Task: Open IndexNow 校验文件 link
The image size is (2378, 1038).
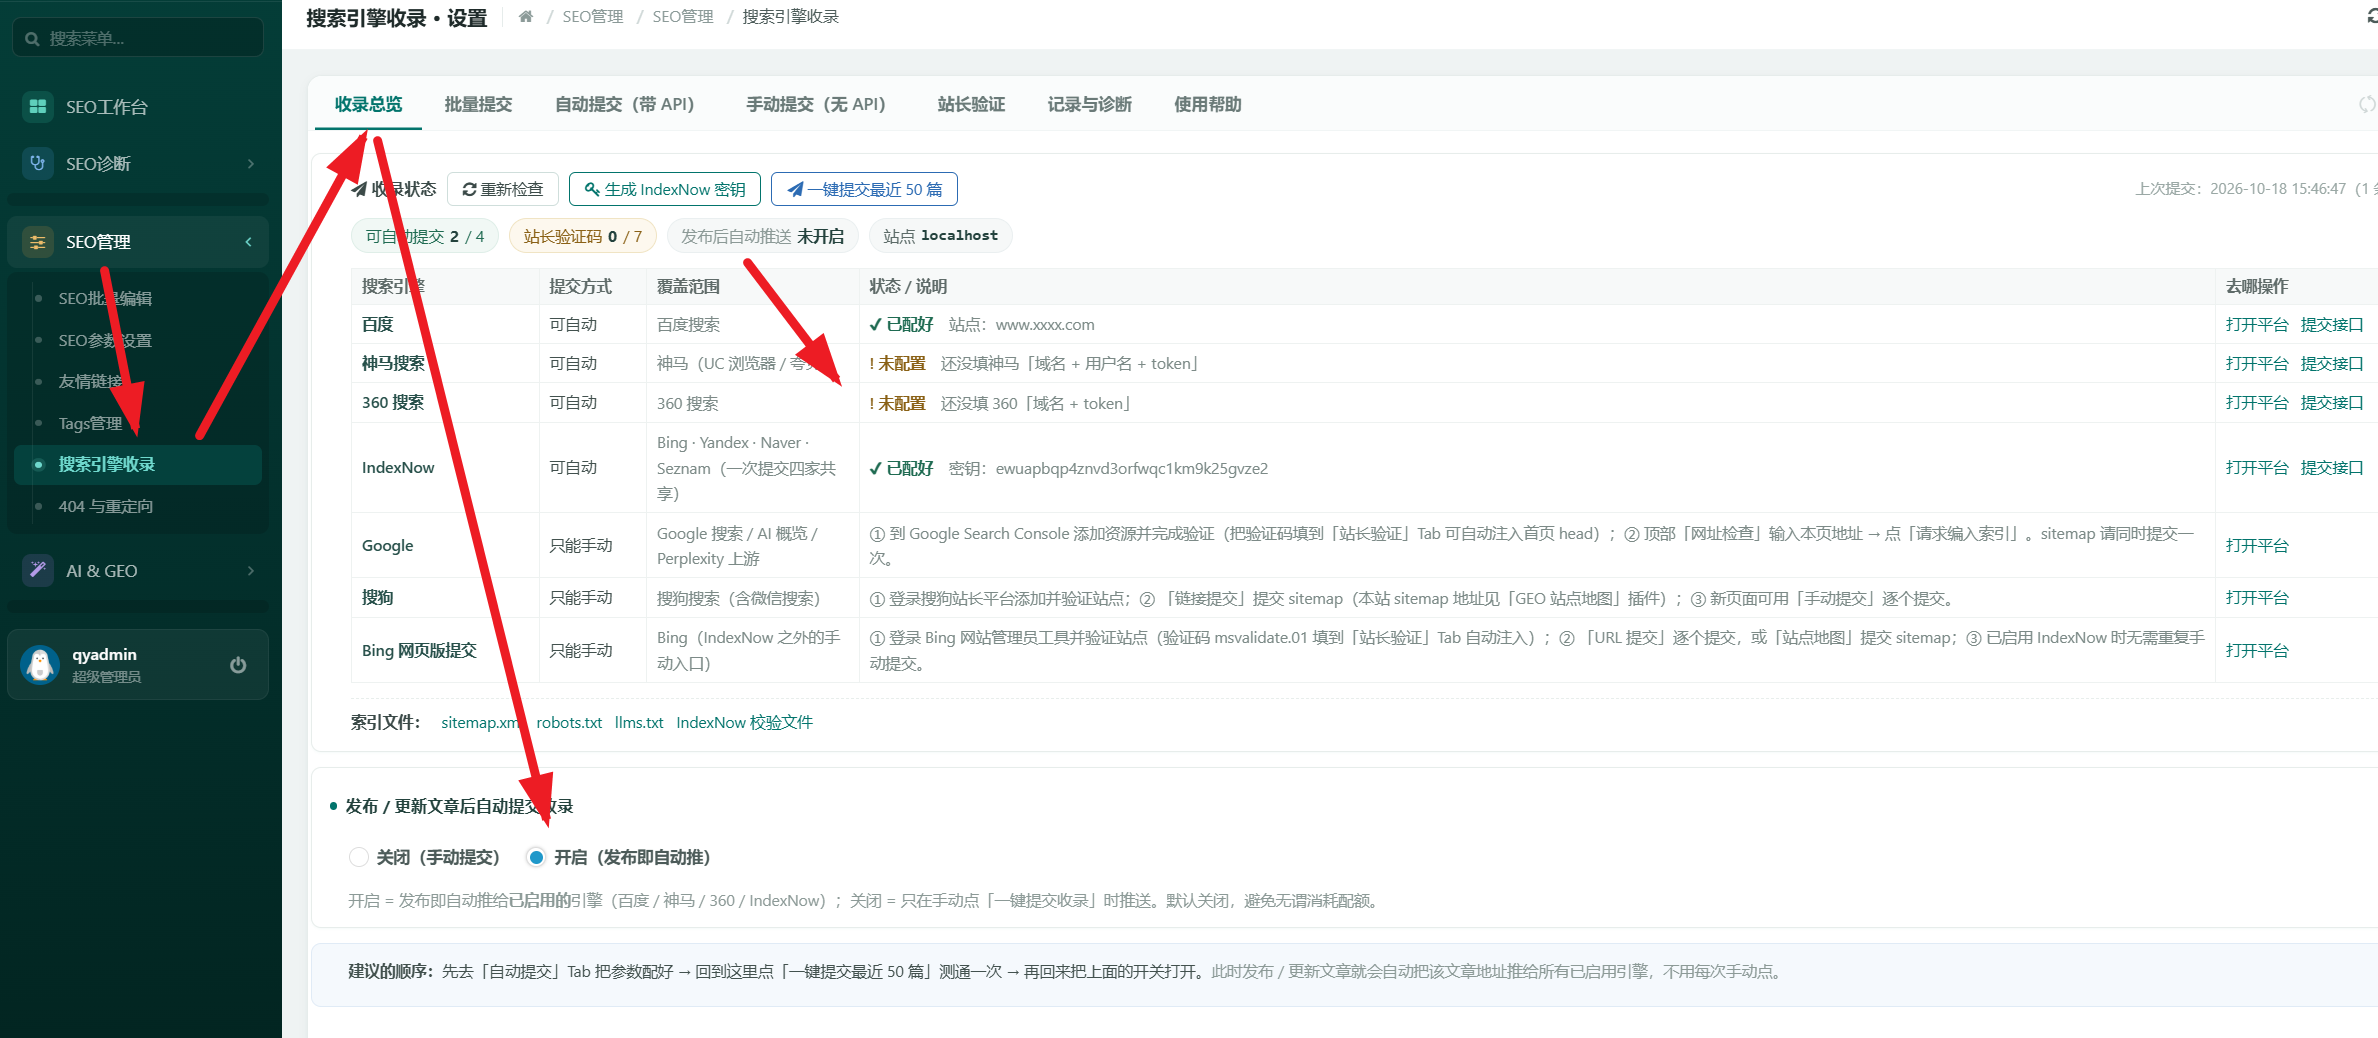Action: (x=744, y=722)
